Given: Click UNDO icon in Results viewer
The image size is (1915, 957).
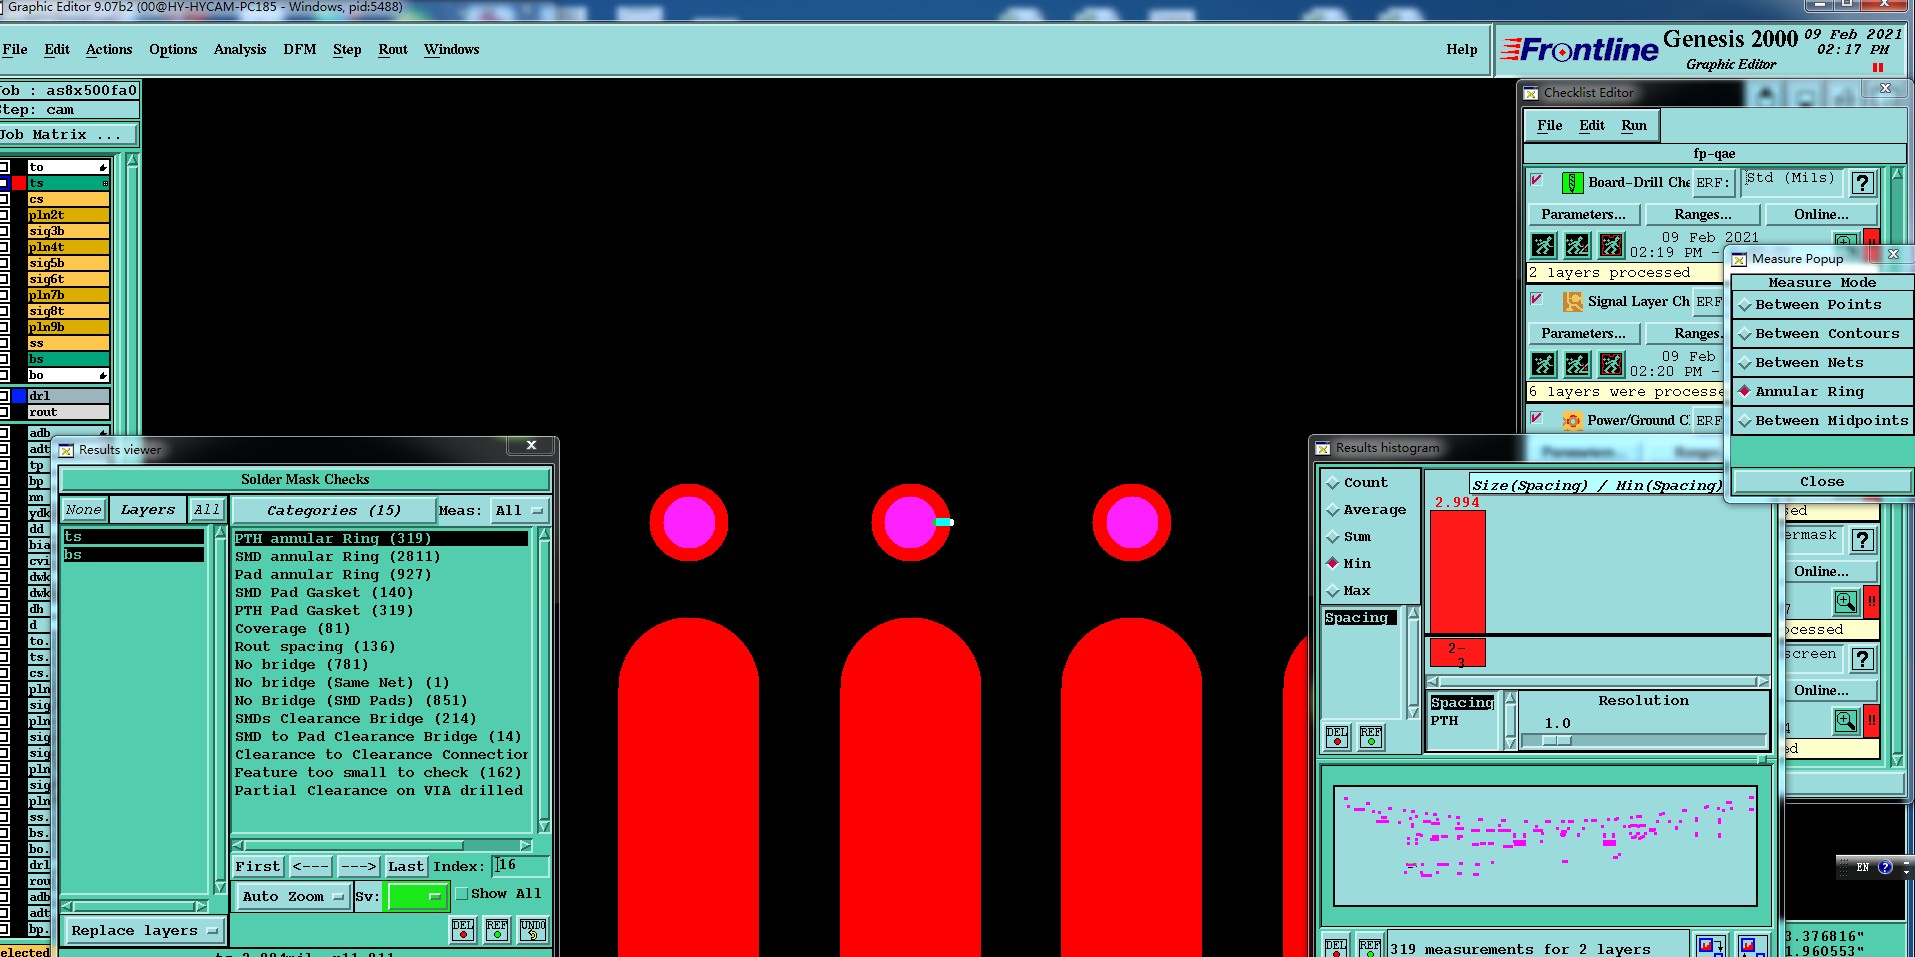Looking at the screenshot, I should click(533, 930).
